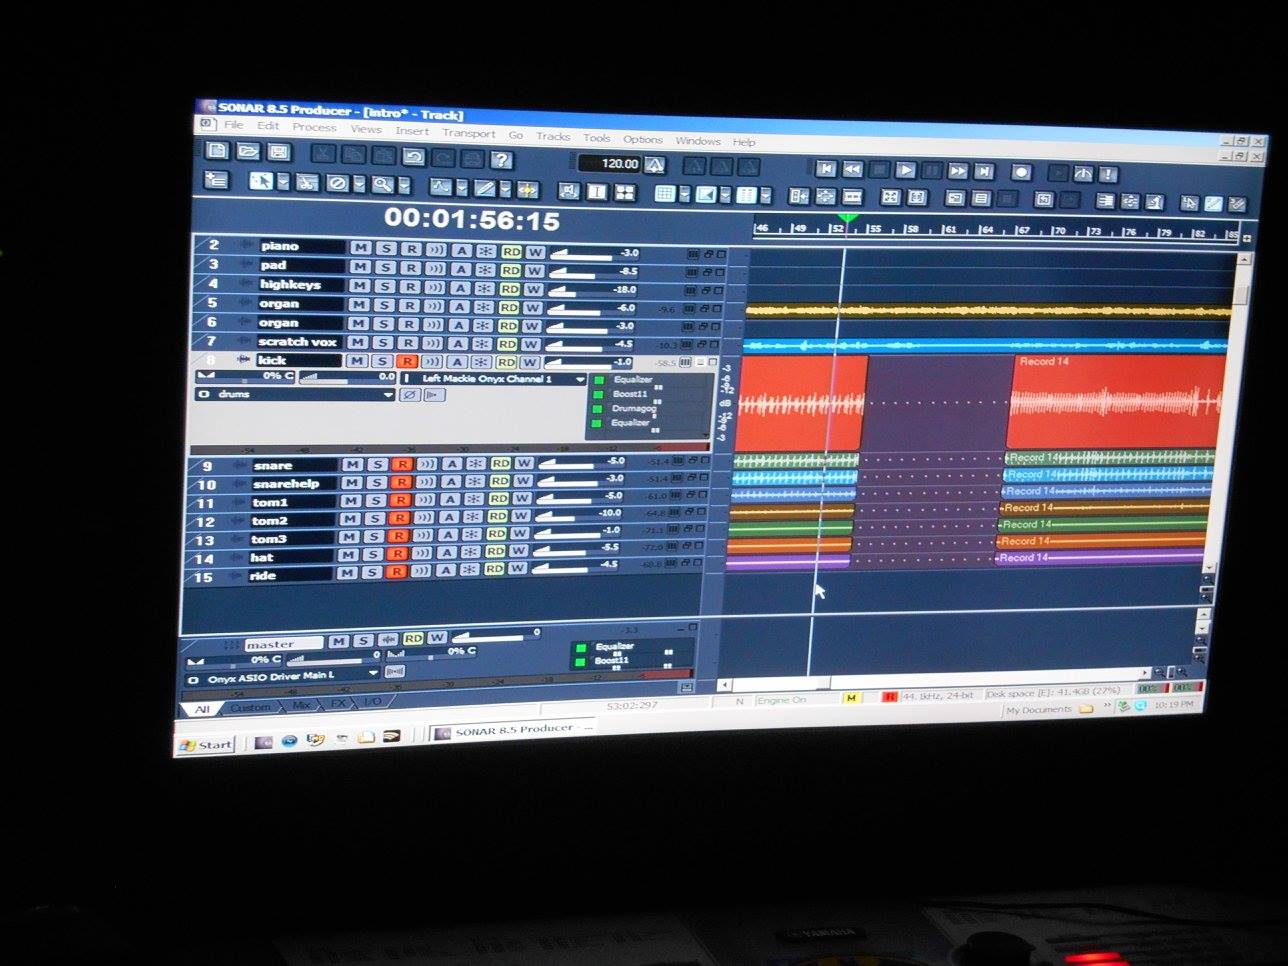Toggle automation write W on ride track

click(x=517, y=569)
